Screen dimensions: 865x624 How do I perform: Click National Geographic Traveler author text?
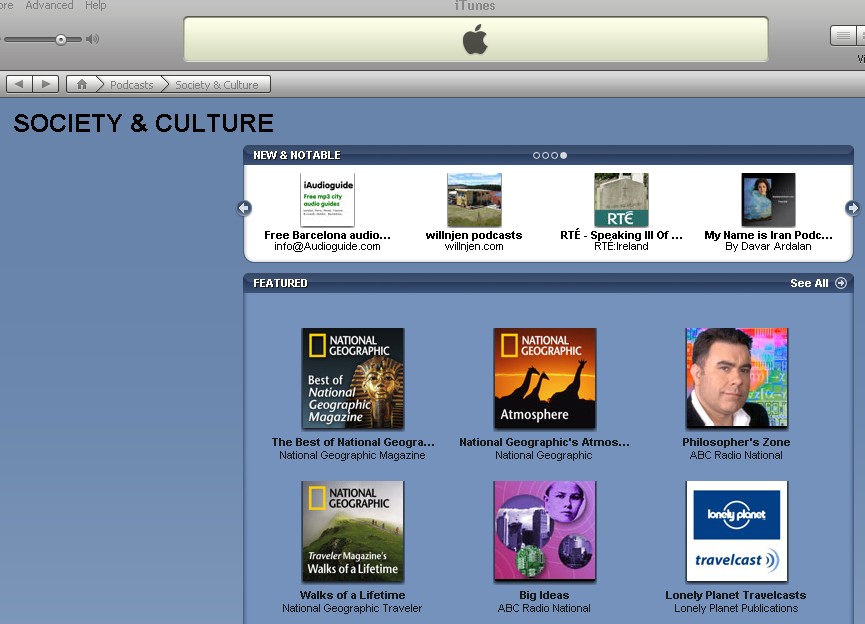coord(352,608)
